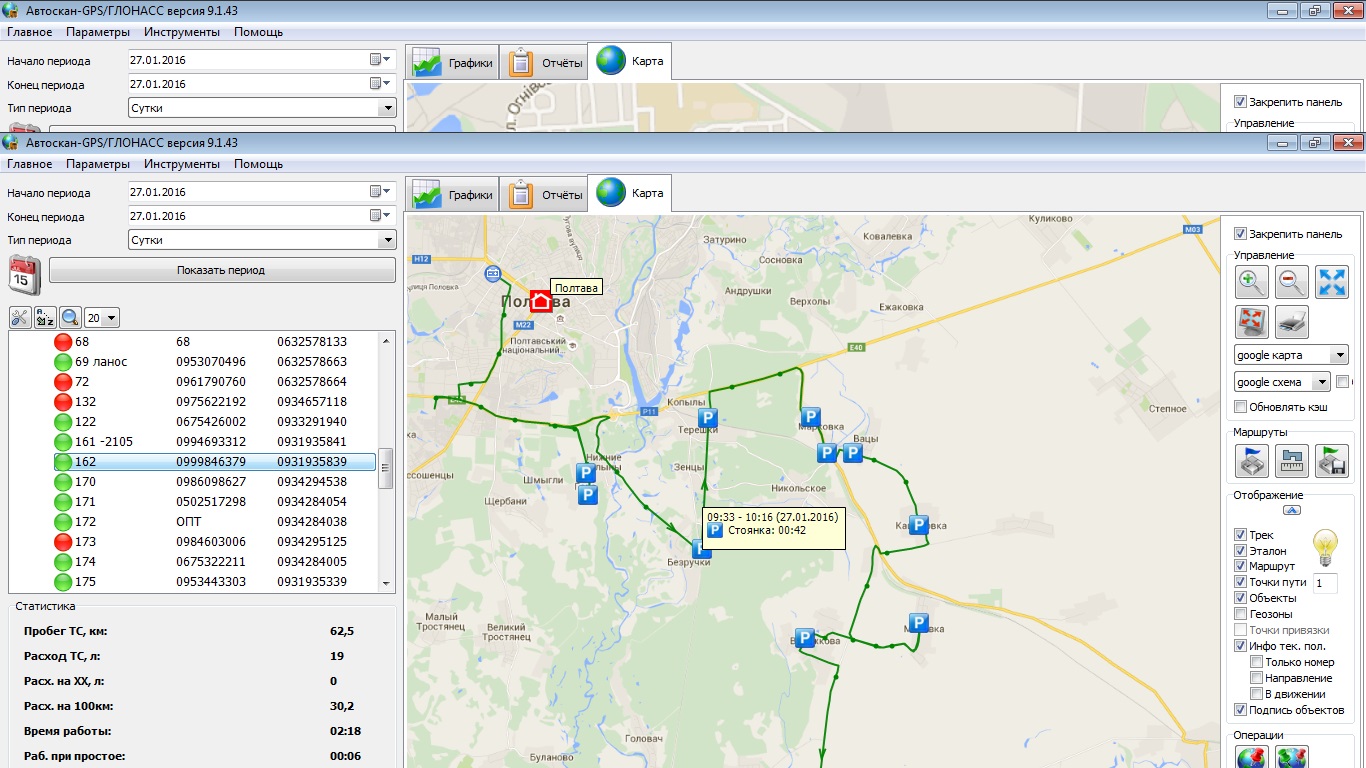
Task: Click the yellow lightbulb icon
Action: click(1325, 546)
